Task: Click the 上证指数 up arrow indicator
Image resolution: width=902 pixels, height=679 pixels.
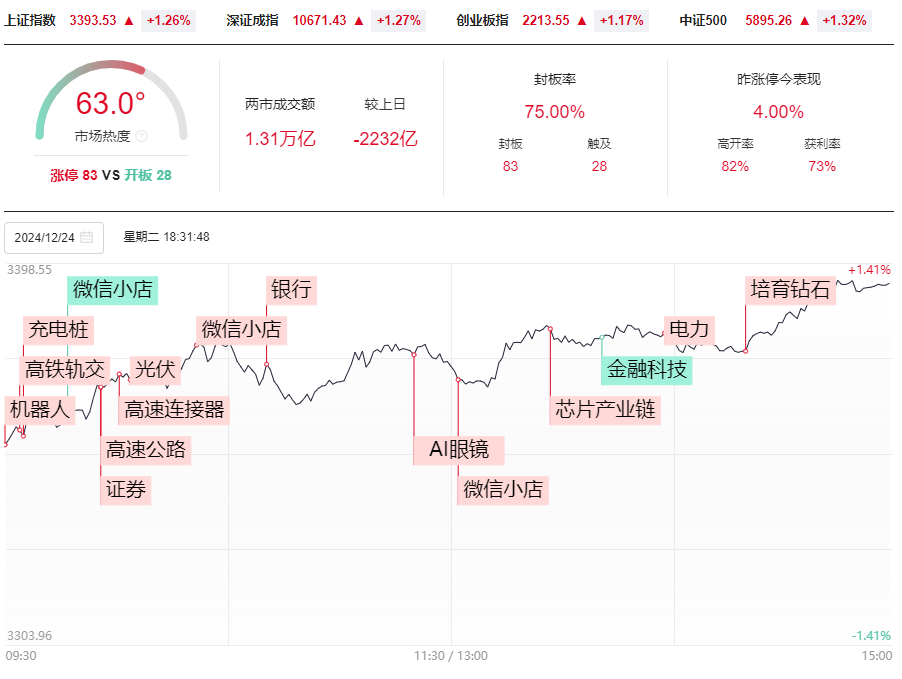Action: tap(129, 21)
